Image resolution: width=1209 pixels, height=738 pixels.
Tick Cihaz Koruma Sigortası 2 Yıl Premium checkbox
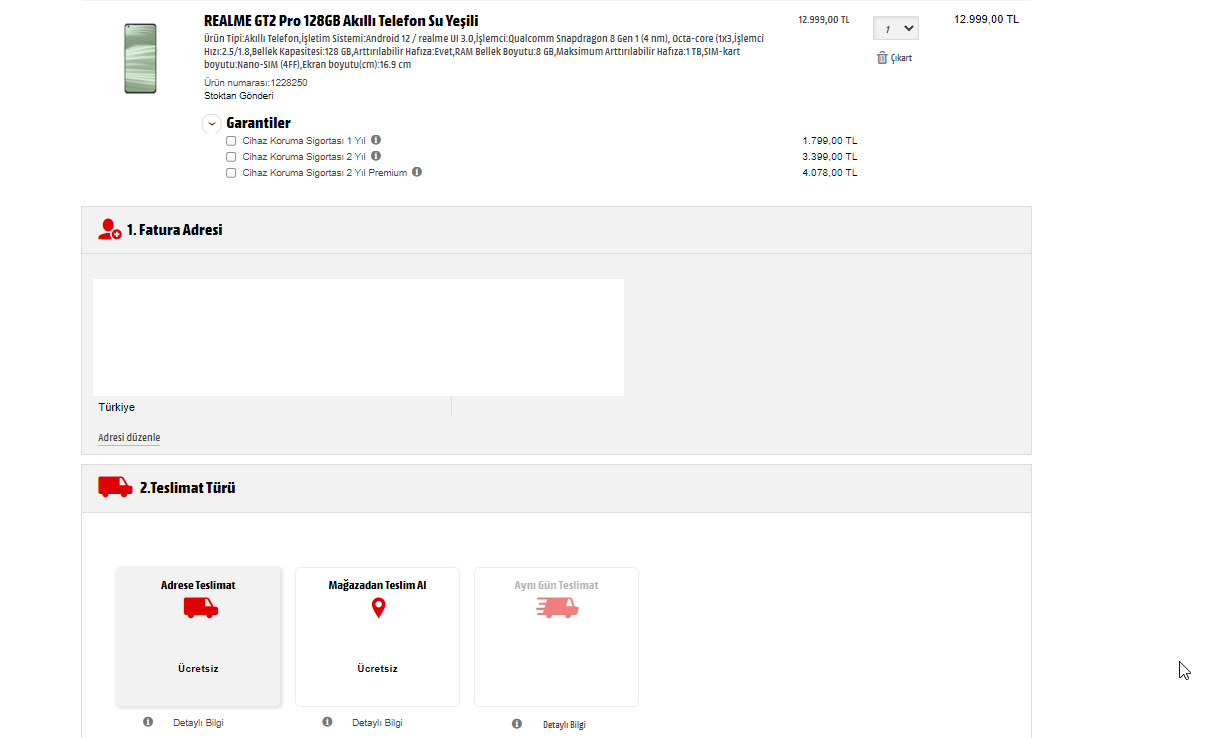coord(231,173)
